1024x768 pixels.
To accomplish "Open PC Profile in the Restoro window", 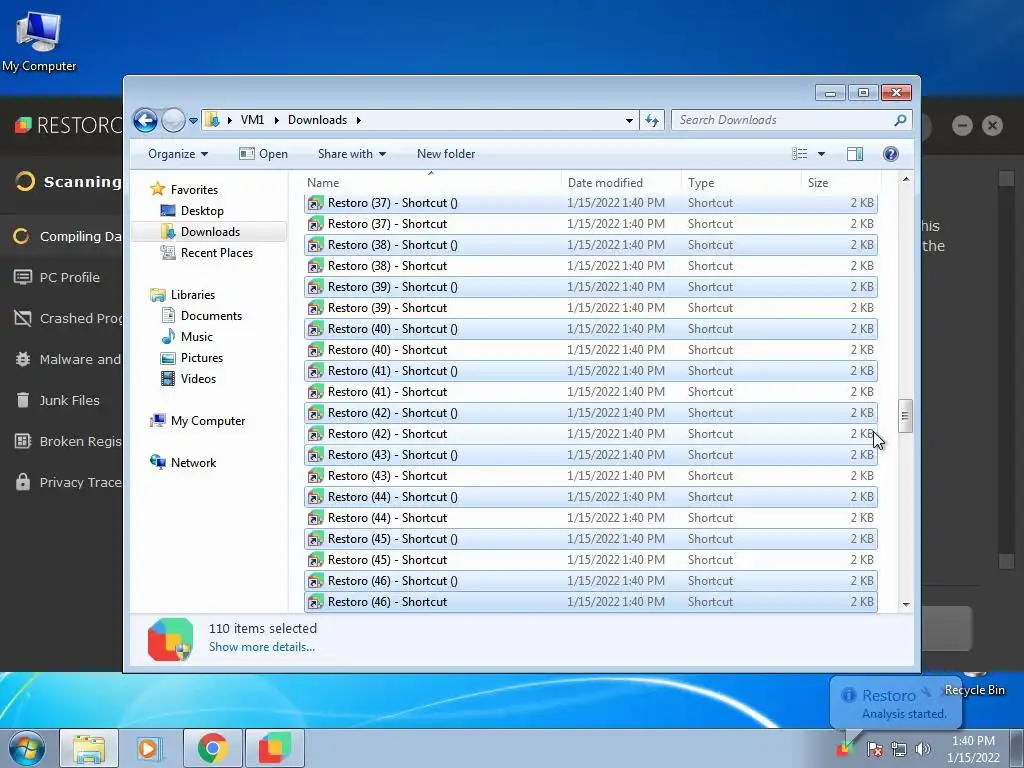I will [61, 278].
